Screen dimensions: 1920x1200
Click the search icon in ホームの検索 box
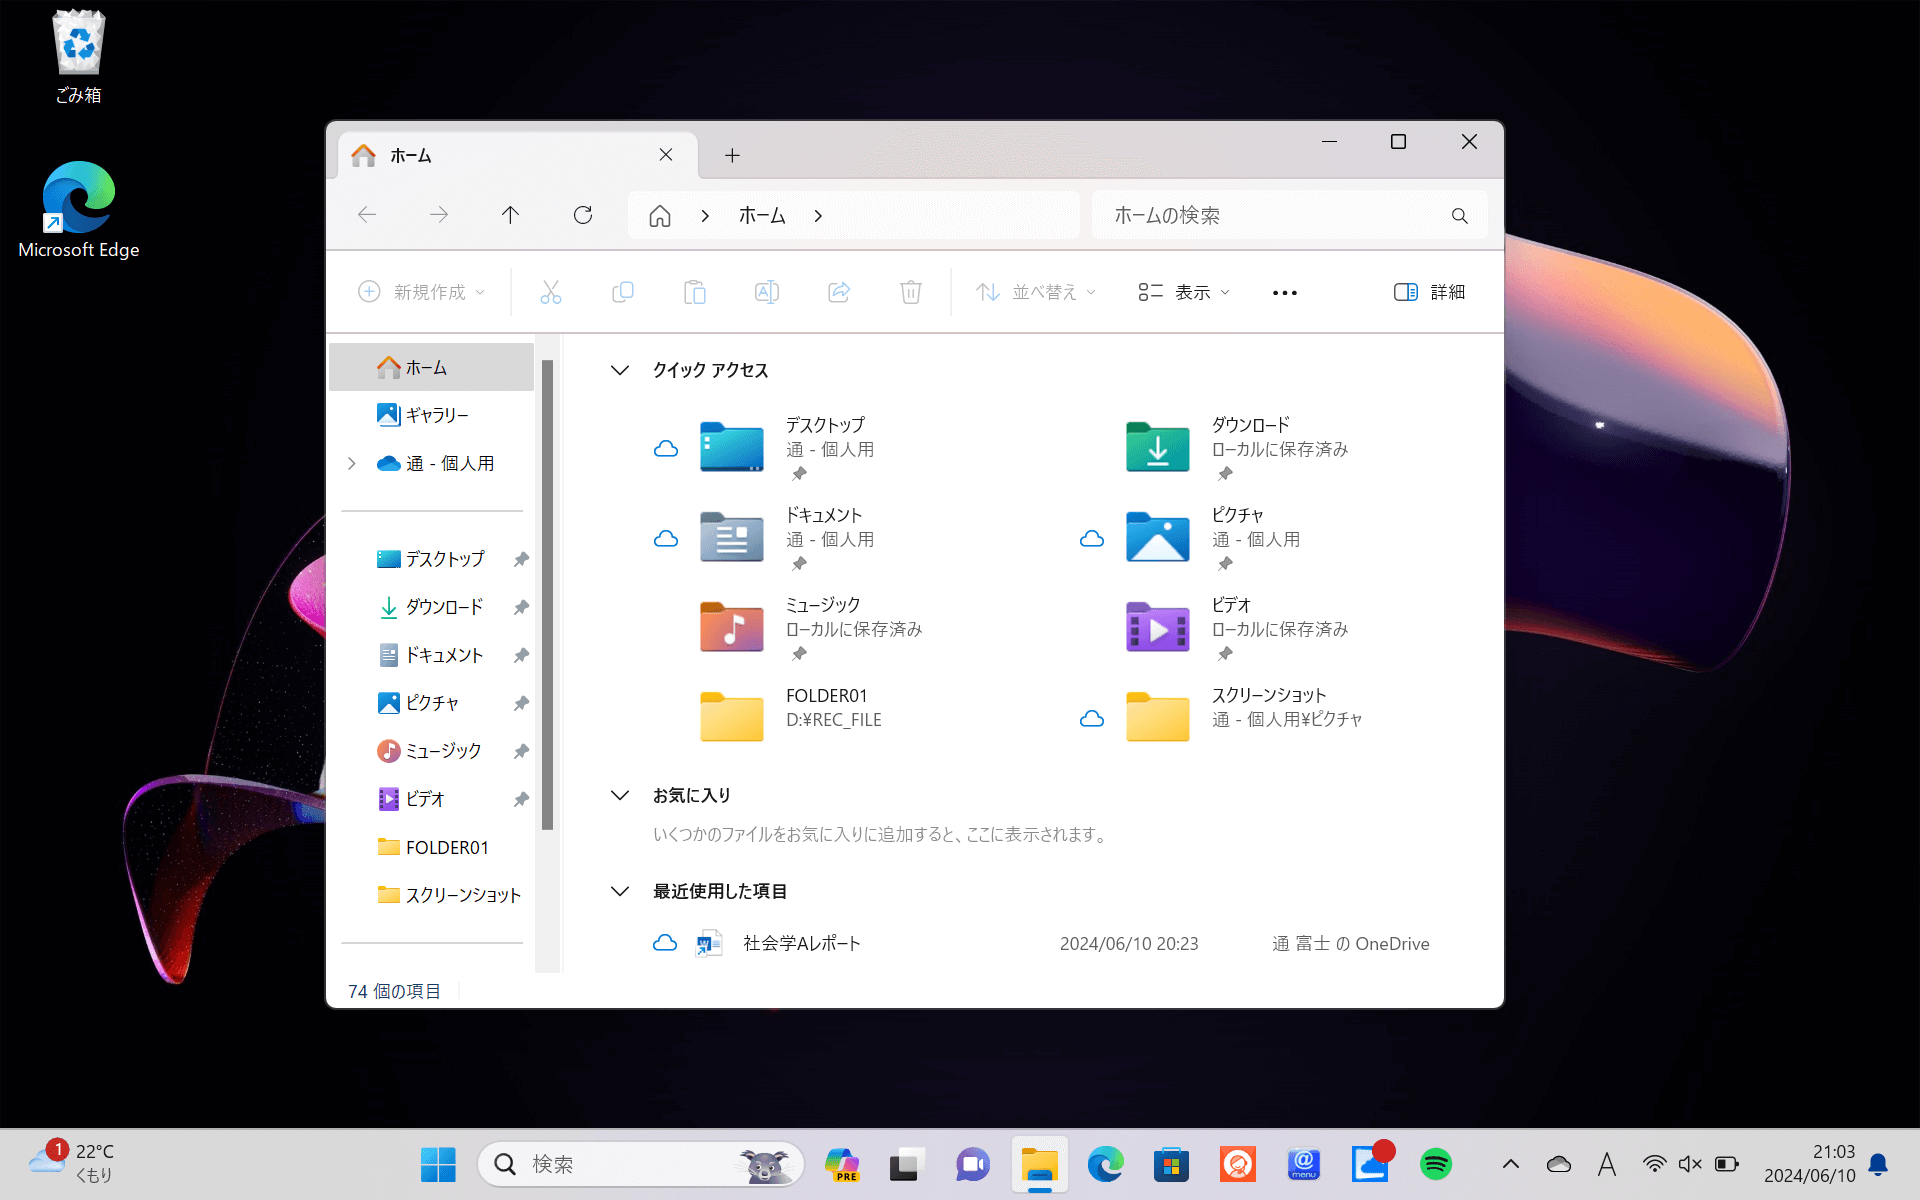pos(1459,215)
